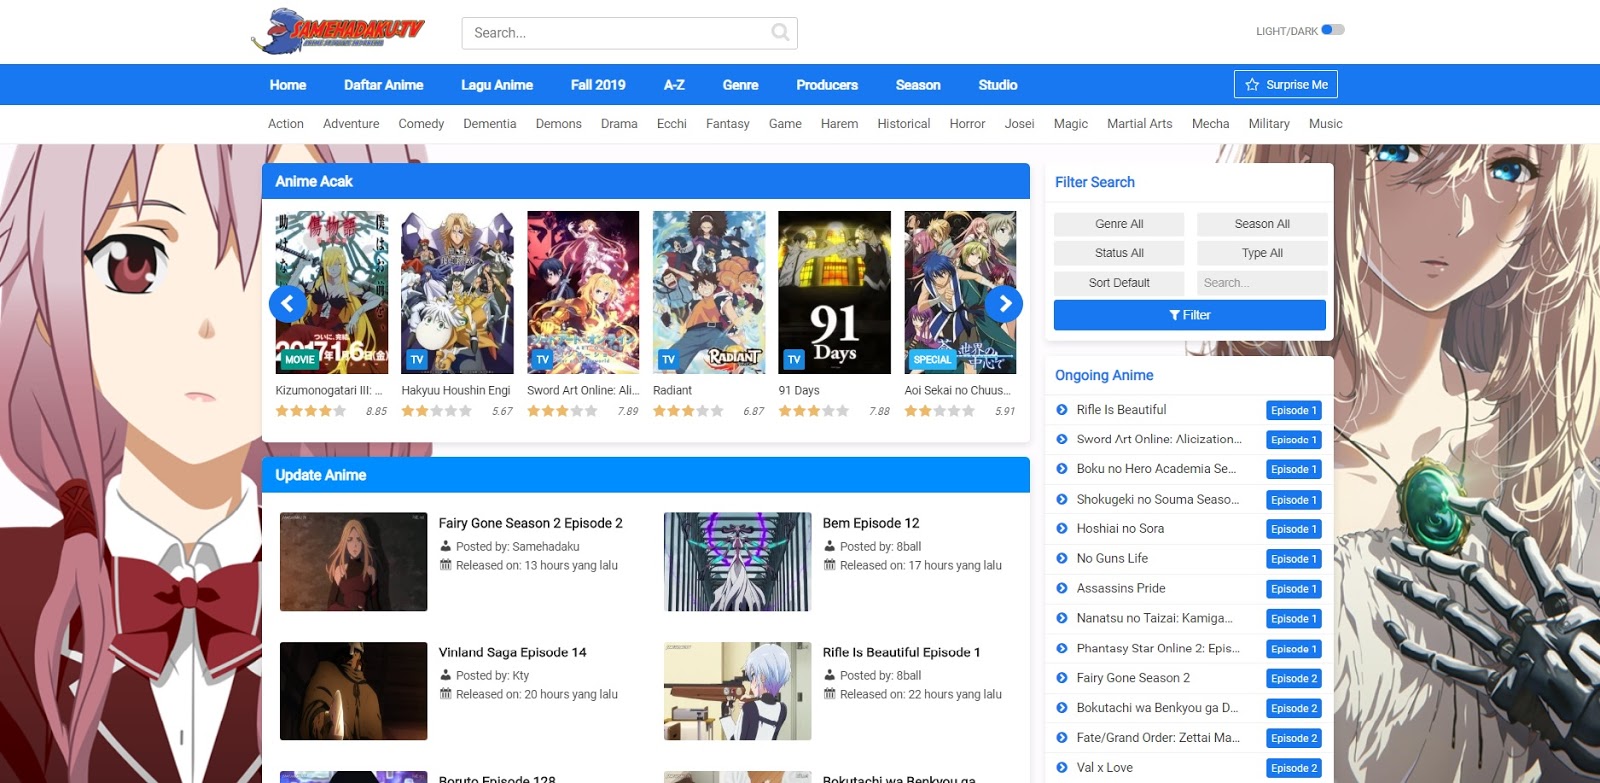Open the 91 Days poster

tap(835, 292)
